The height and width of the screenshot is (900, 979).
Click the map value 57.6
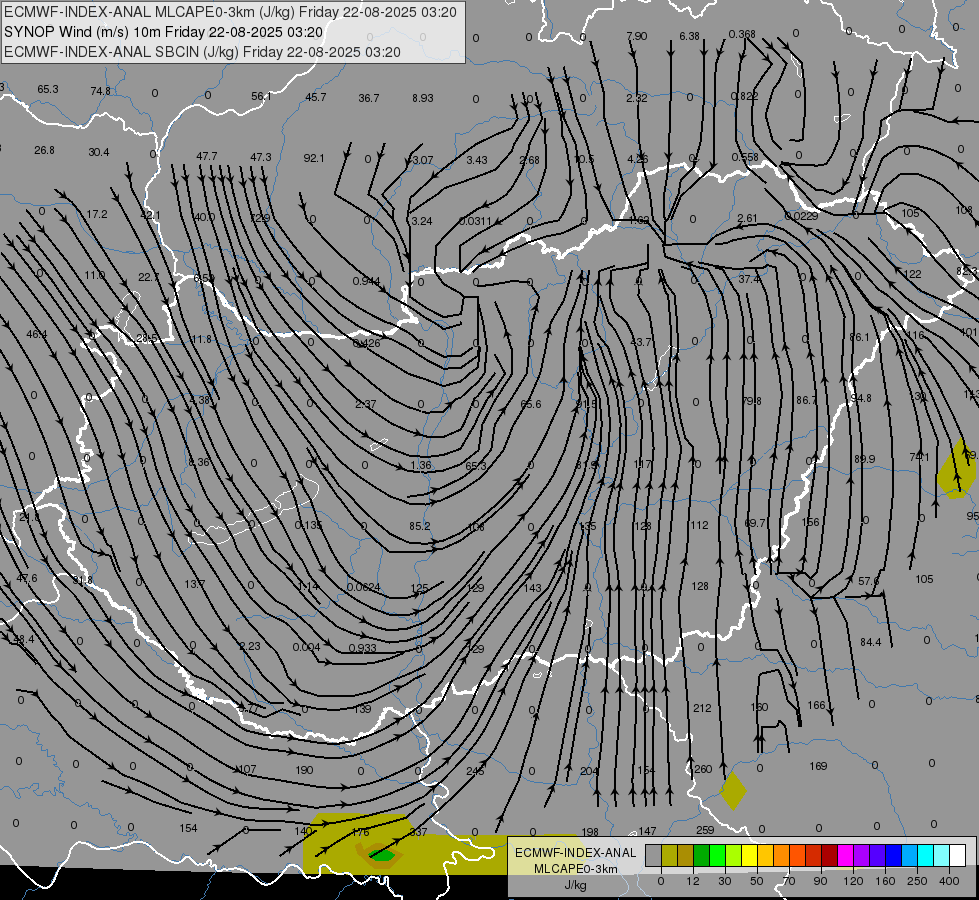click(868, 581)
